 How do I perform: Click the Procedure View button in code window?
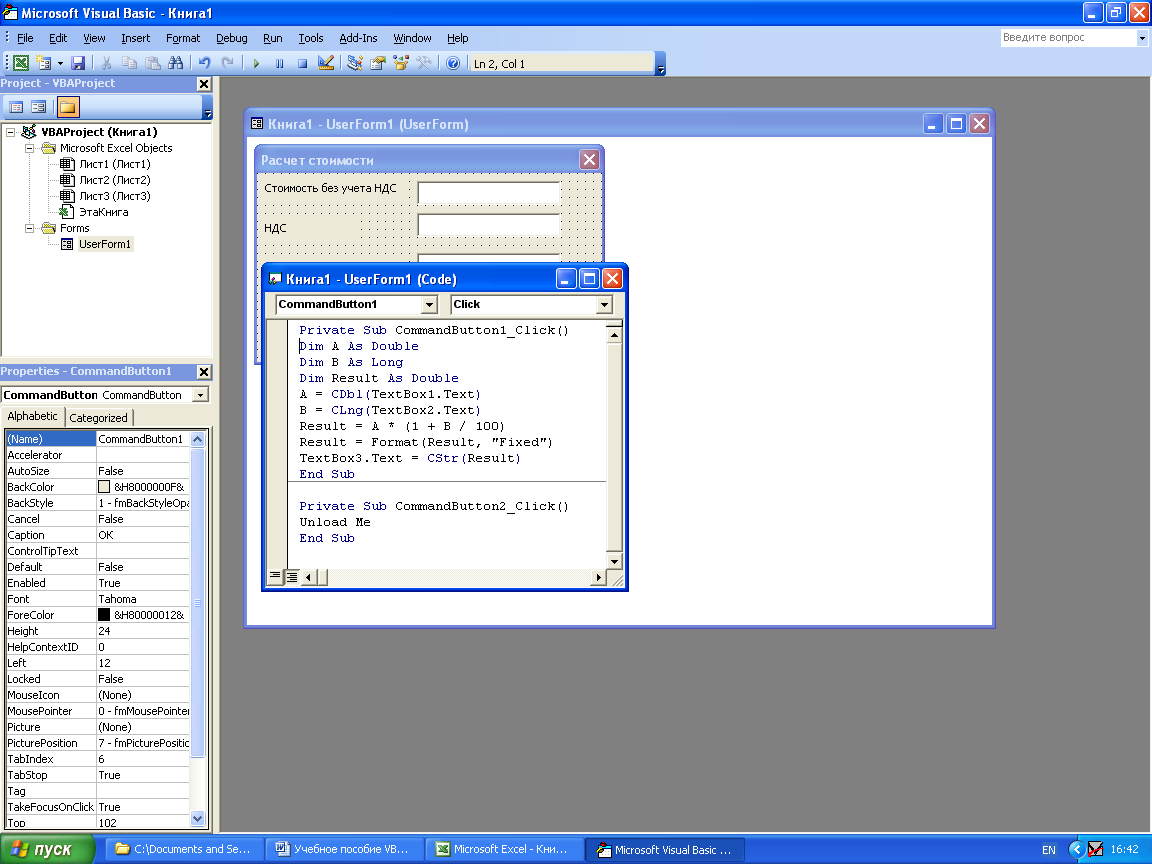click(x=275, y=577)
